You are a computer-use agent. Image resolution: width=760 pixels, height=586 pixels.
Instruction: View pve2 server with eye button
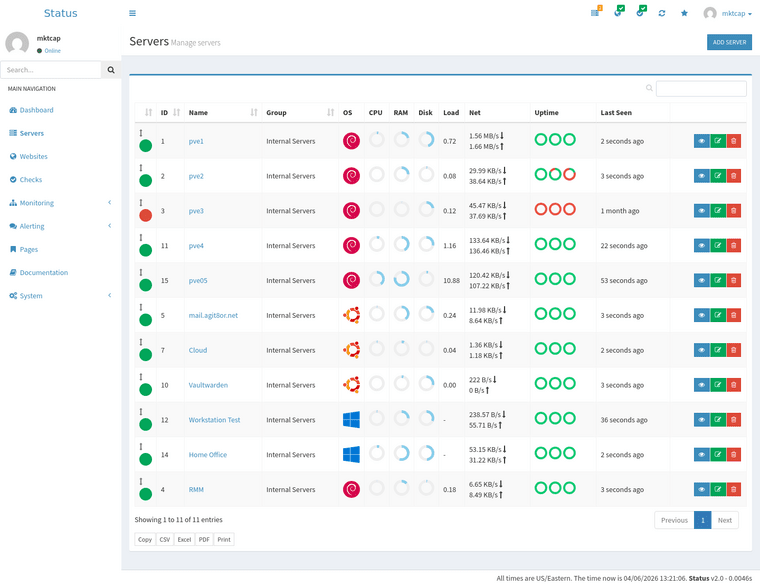pos(701,176)
